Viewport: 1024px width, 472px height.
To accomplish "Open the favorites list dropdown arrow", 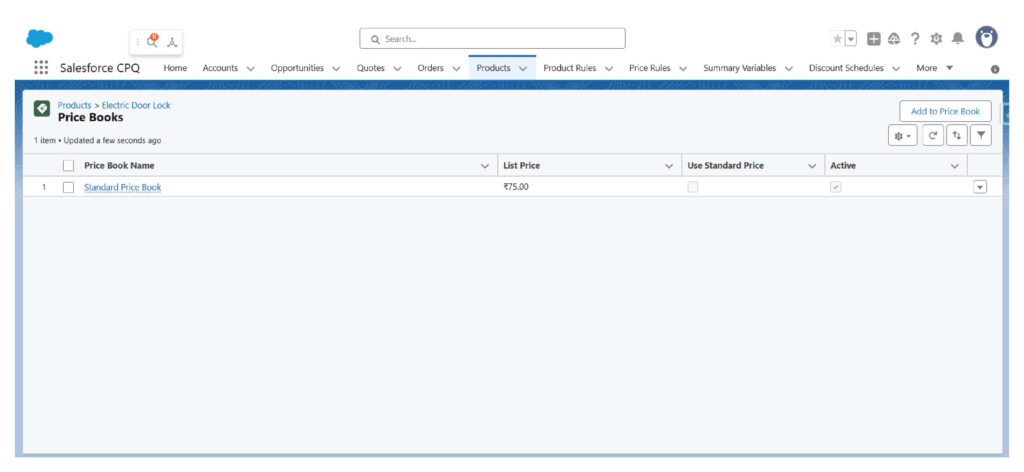I will (x=851, y=39).
